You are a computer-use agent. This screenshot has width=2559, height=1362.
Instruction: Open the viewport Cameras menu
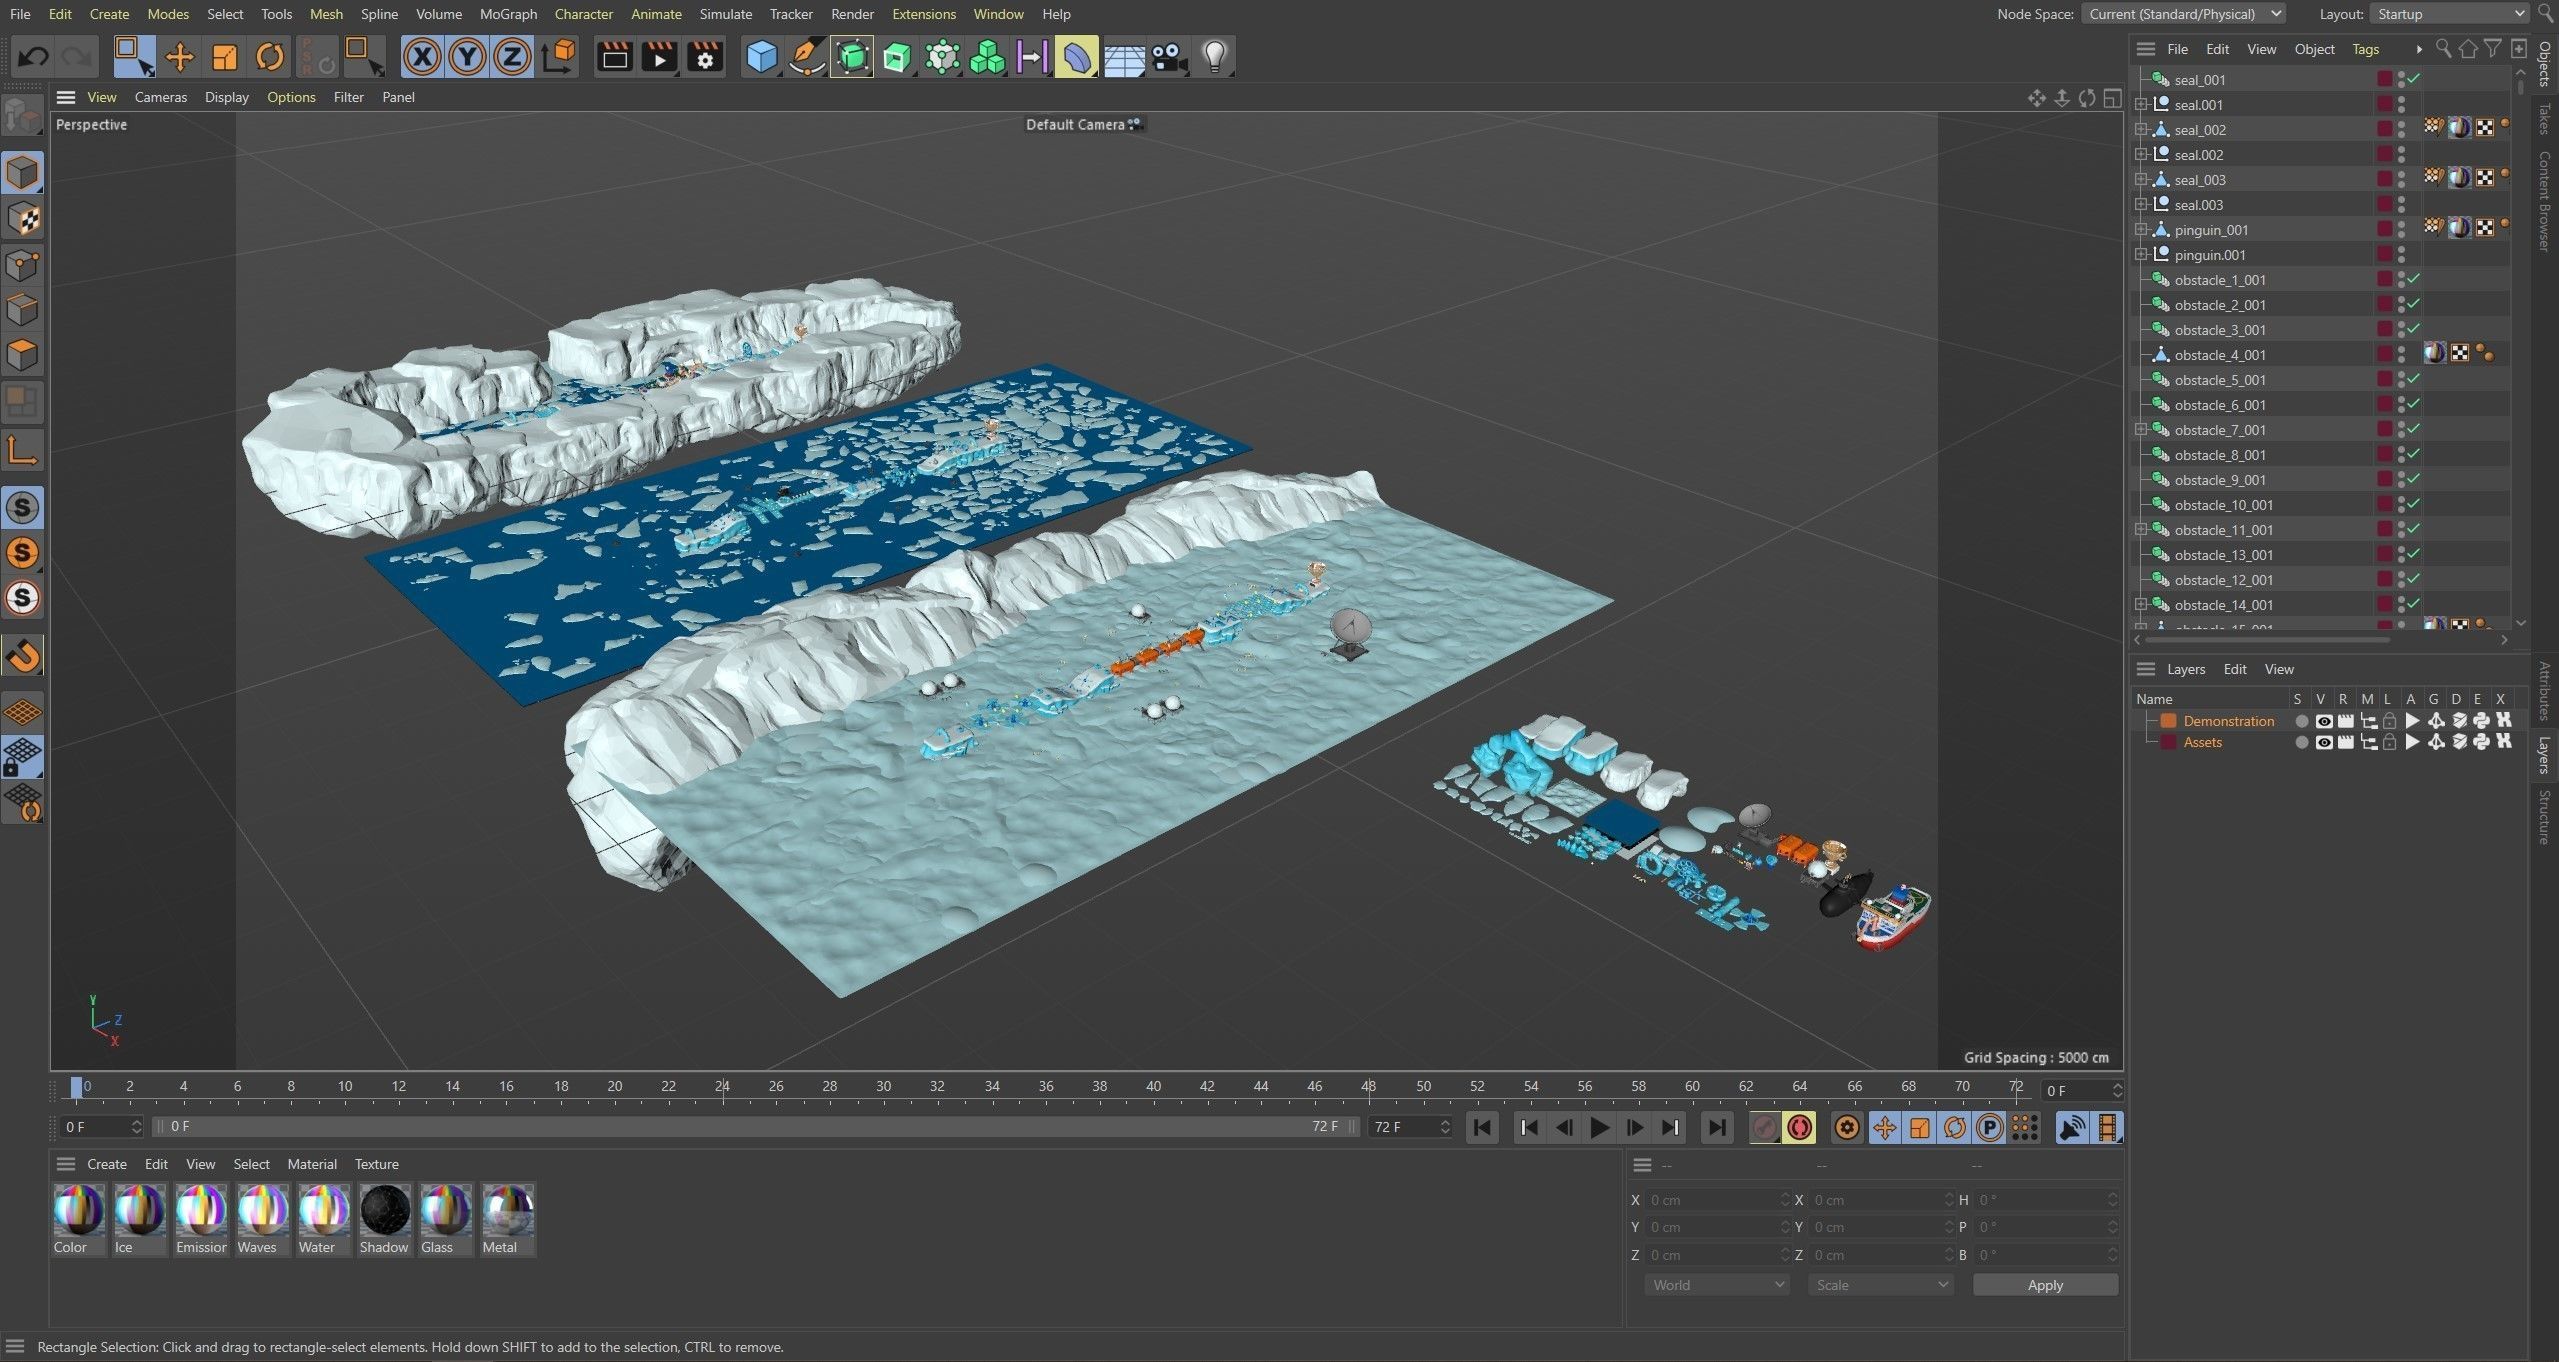[160, 97]
